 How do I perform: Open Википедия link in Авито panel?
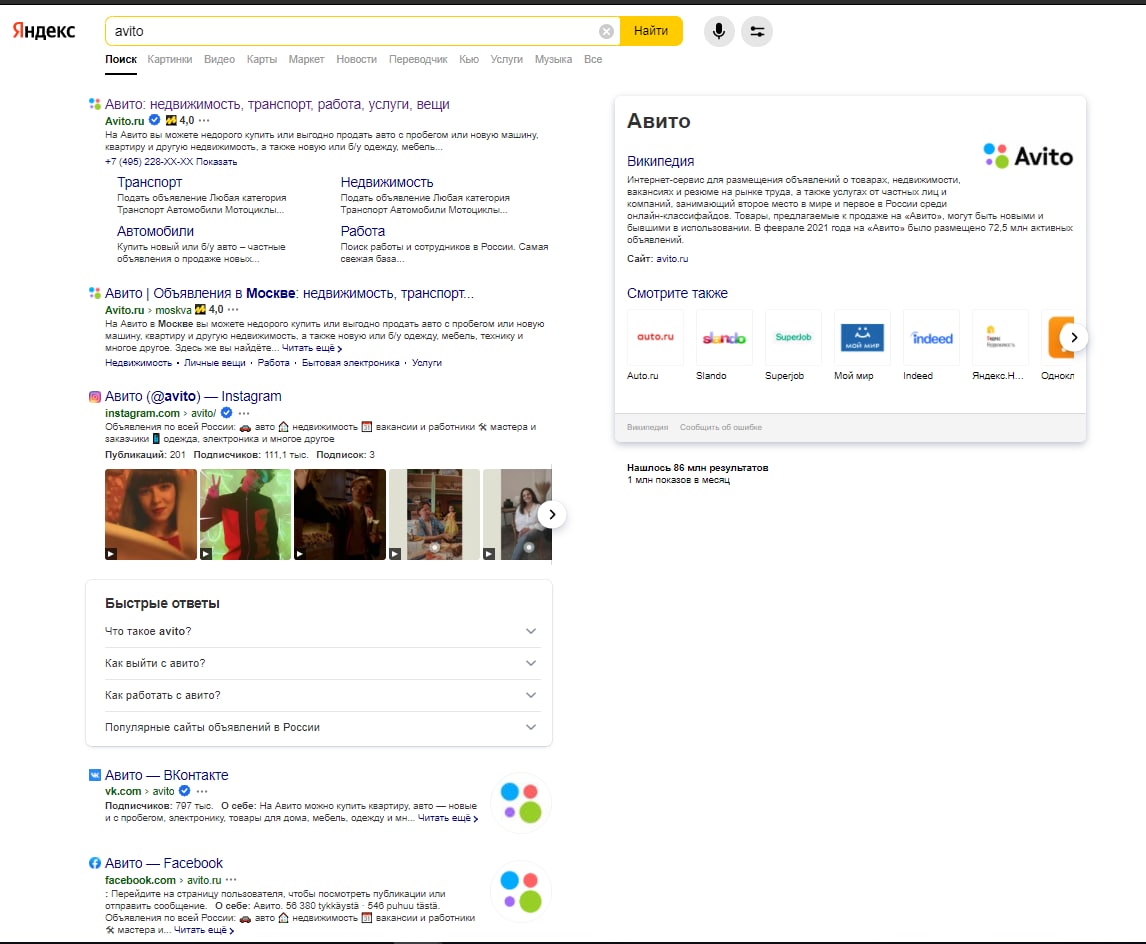pyautogui.click(x=661, y=161)
